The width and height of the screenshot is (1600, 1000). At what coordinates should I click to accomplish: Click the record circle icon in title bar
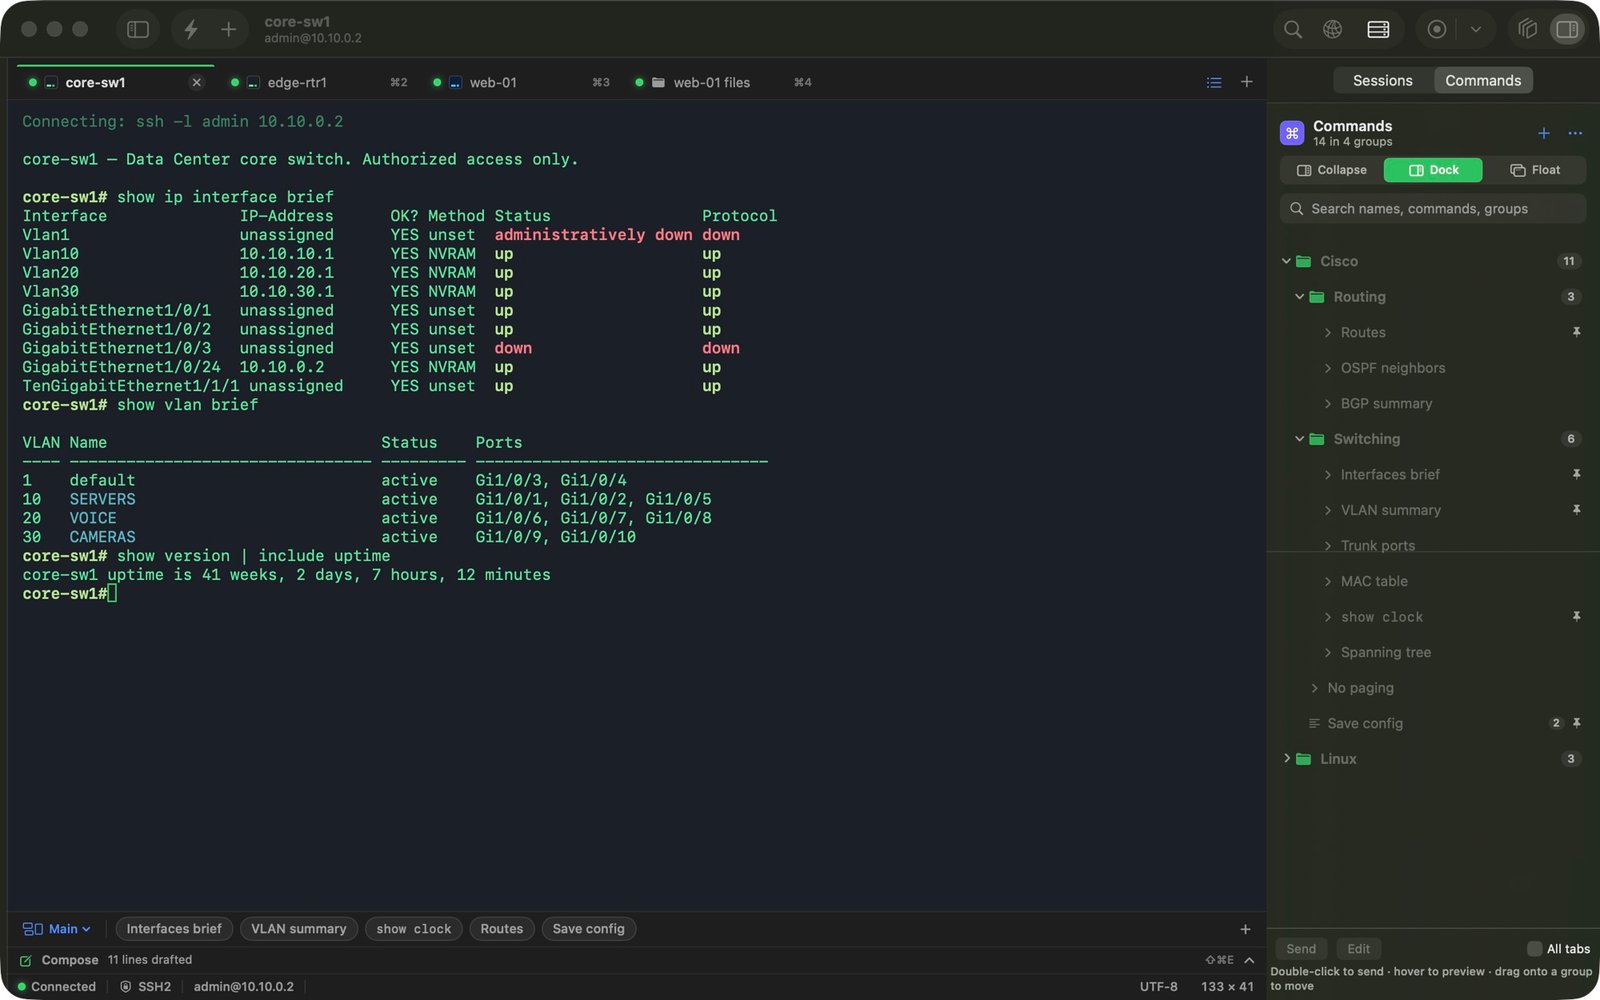click(x=1437, y=29)
